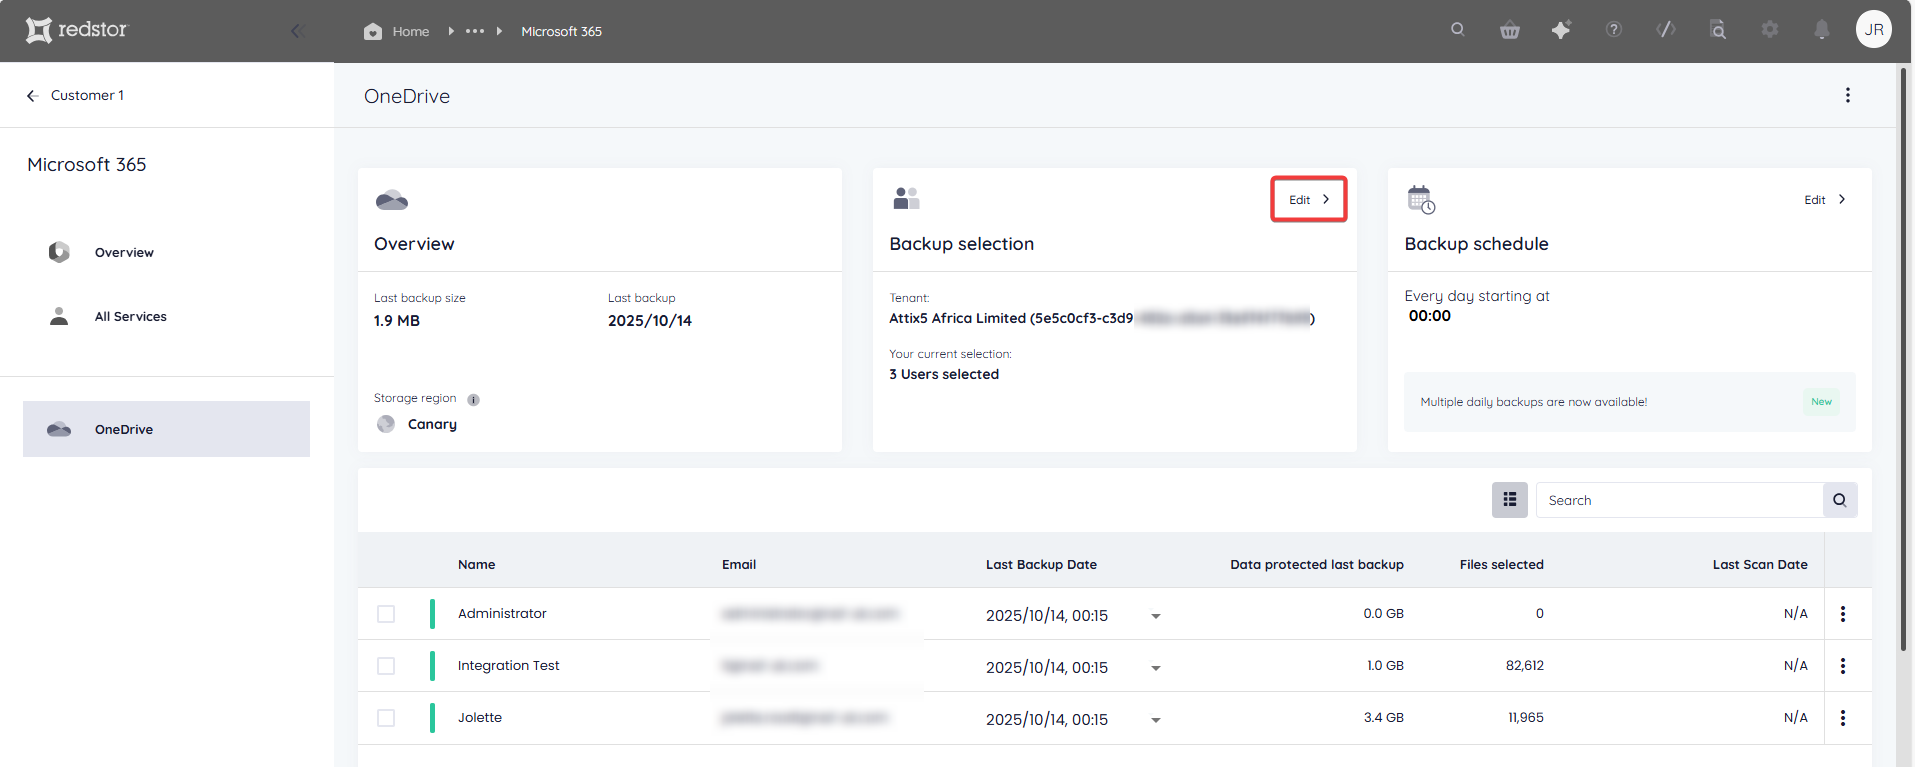Open the help question-mark icon
The height and width of the screenshot is (767, 1915).
point(1614,30)
